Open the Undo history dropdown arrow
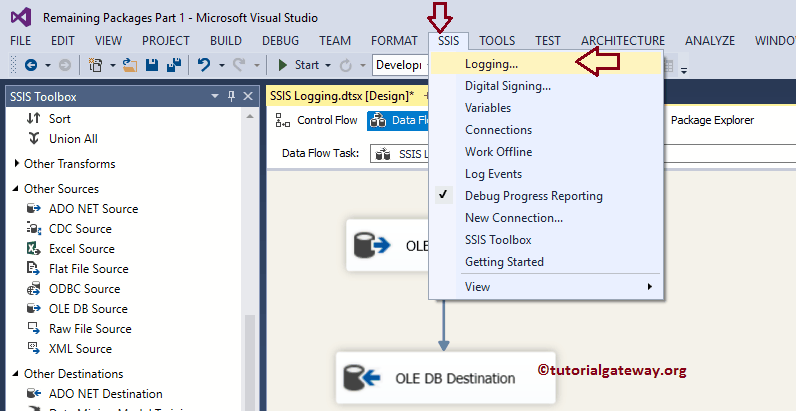Image resolution: width=796 pixels, height=411 pixels. click(x=222, y=65)
